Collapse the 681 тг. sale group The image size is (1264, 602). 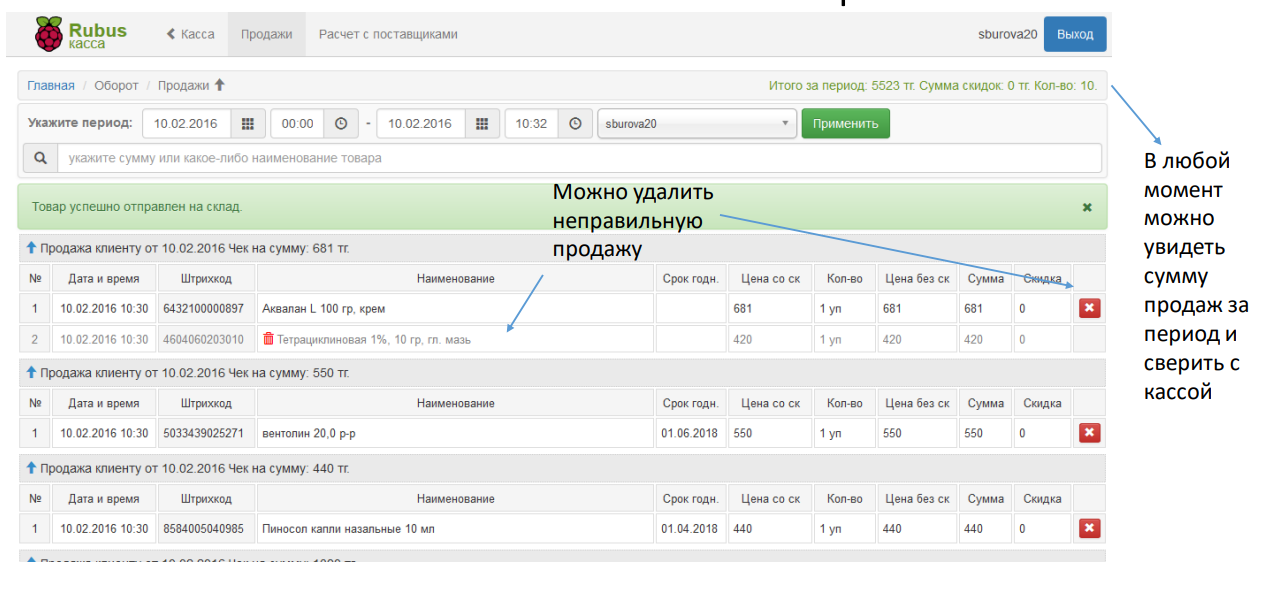[31, 248]
